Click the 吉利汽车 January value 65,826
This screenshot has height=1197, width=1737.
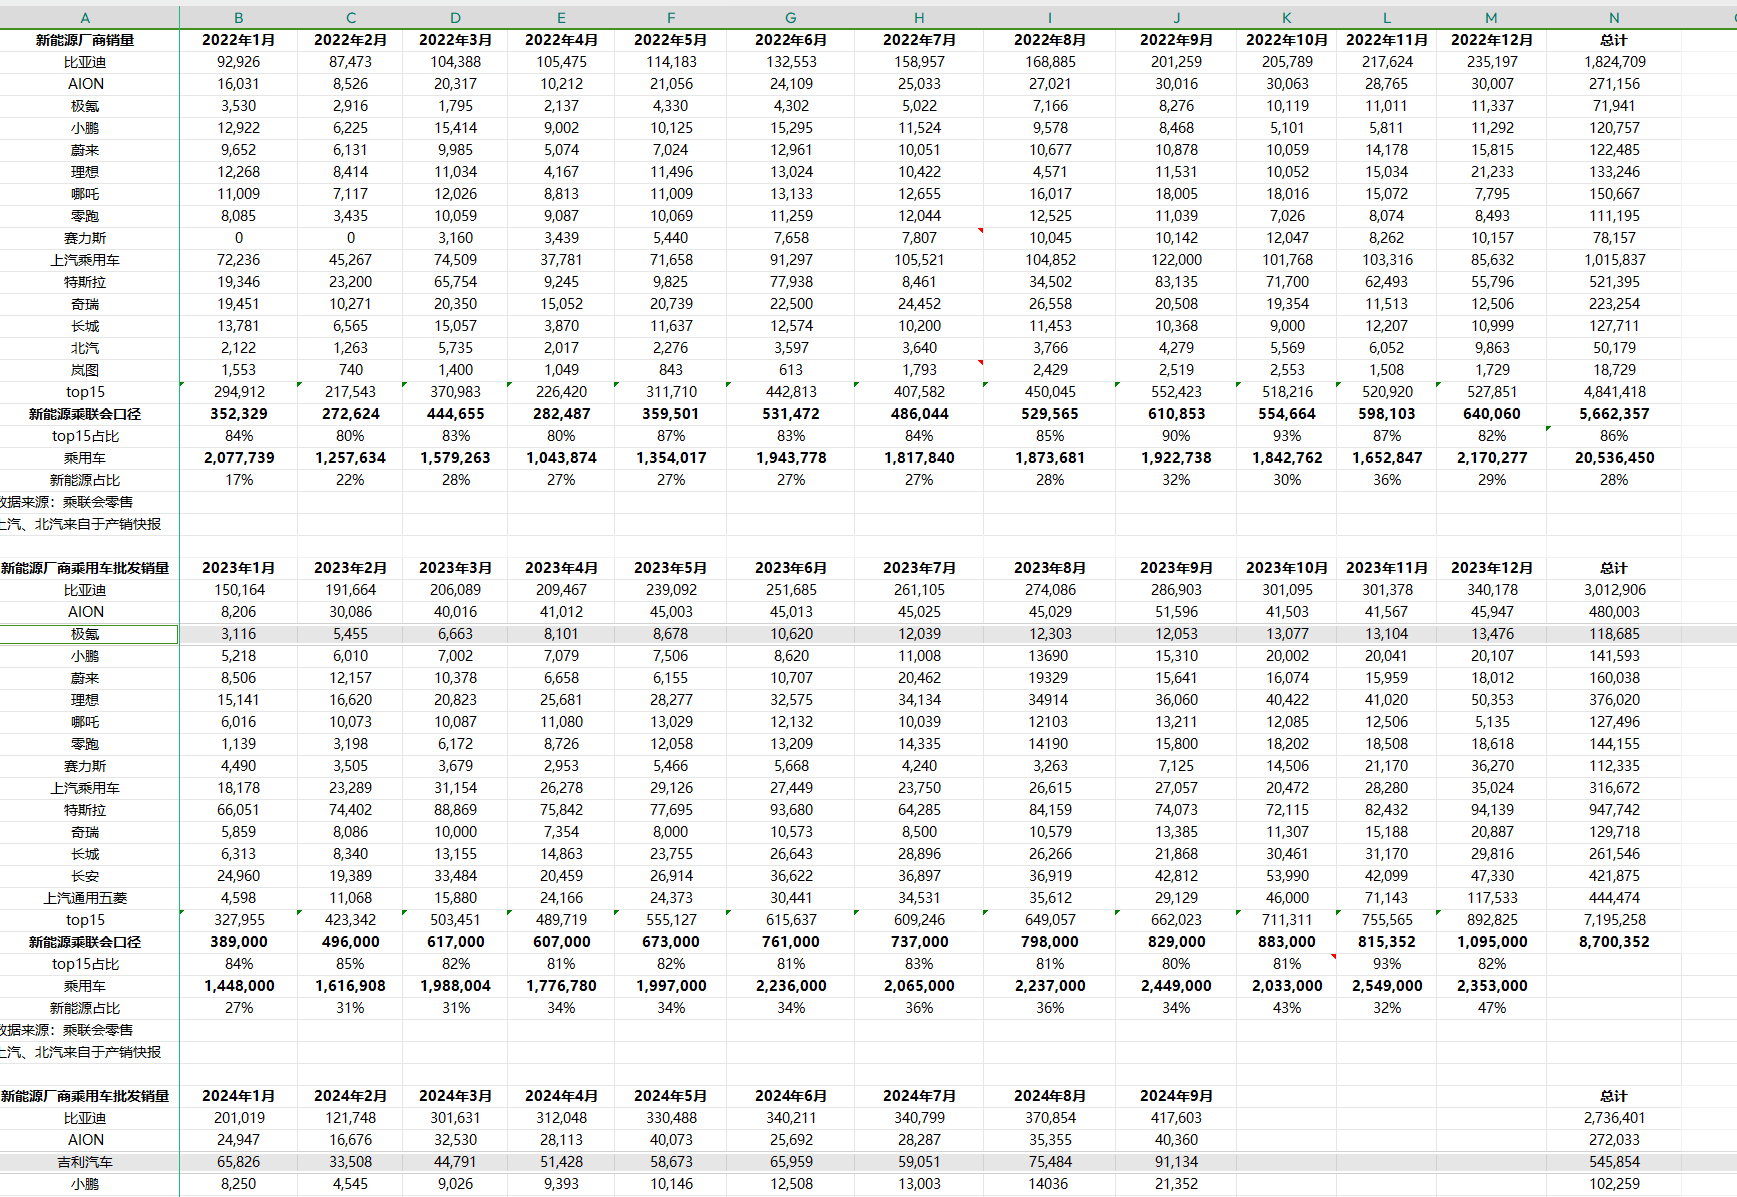[x=239, y=1162]
